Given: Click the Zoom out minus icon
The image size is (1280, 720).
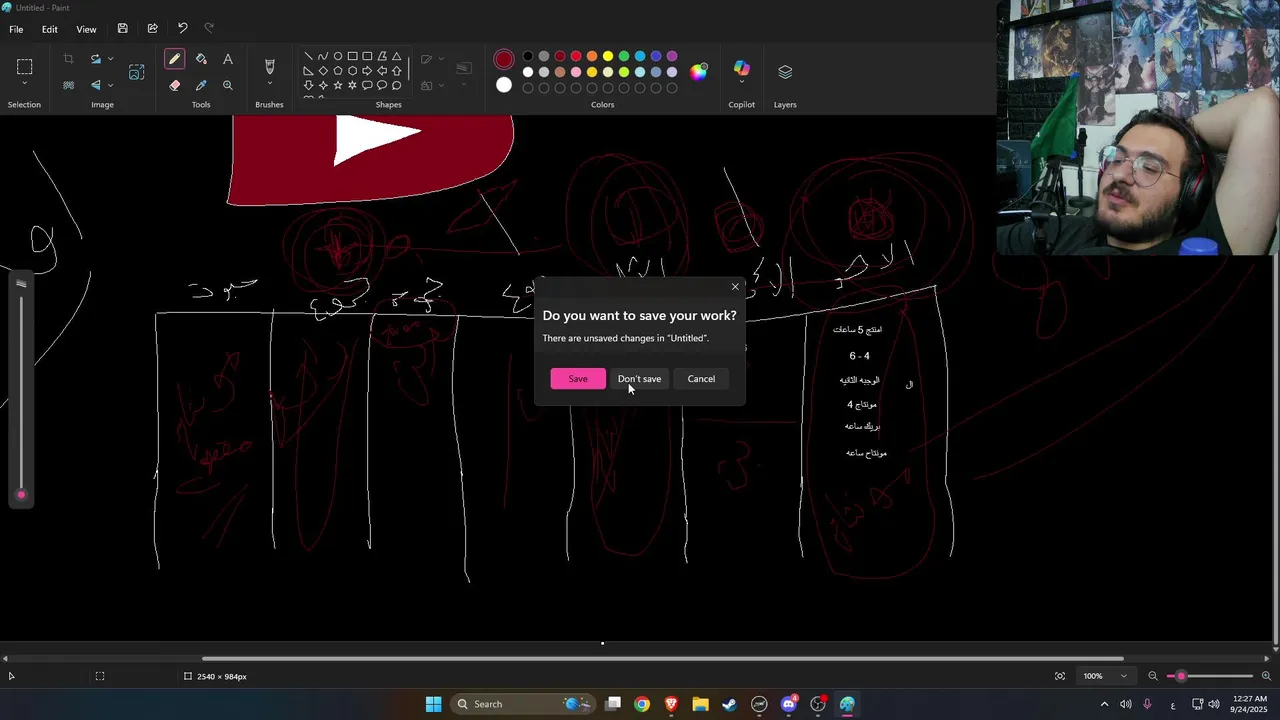Looking at the screenshot, I should [1153, 676].
